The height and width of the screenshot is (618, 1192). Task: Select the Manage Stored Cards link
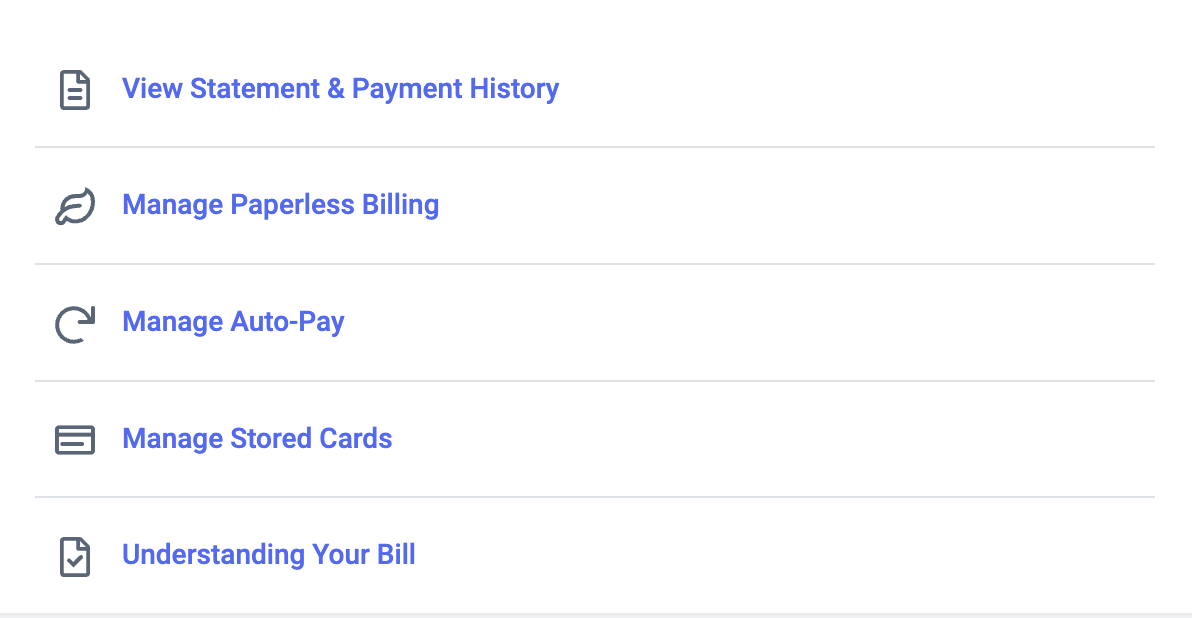pos(257,438)
